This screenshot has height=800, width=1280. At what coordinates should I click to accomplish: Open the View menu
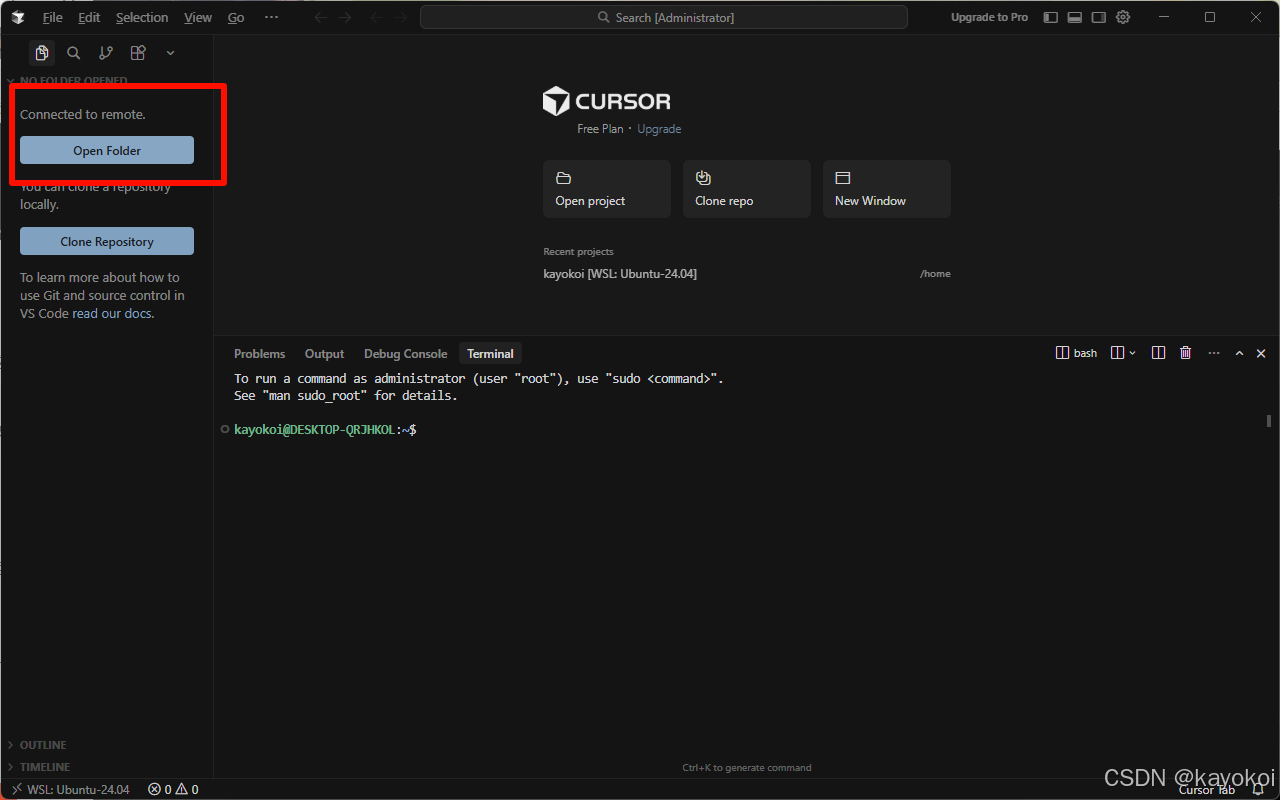(198, 17)
